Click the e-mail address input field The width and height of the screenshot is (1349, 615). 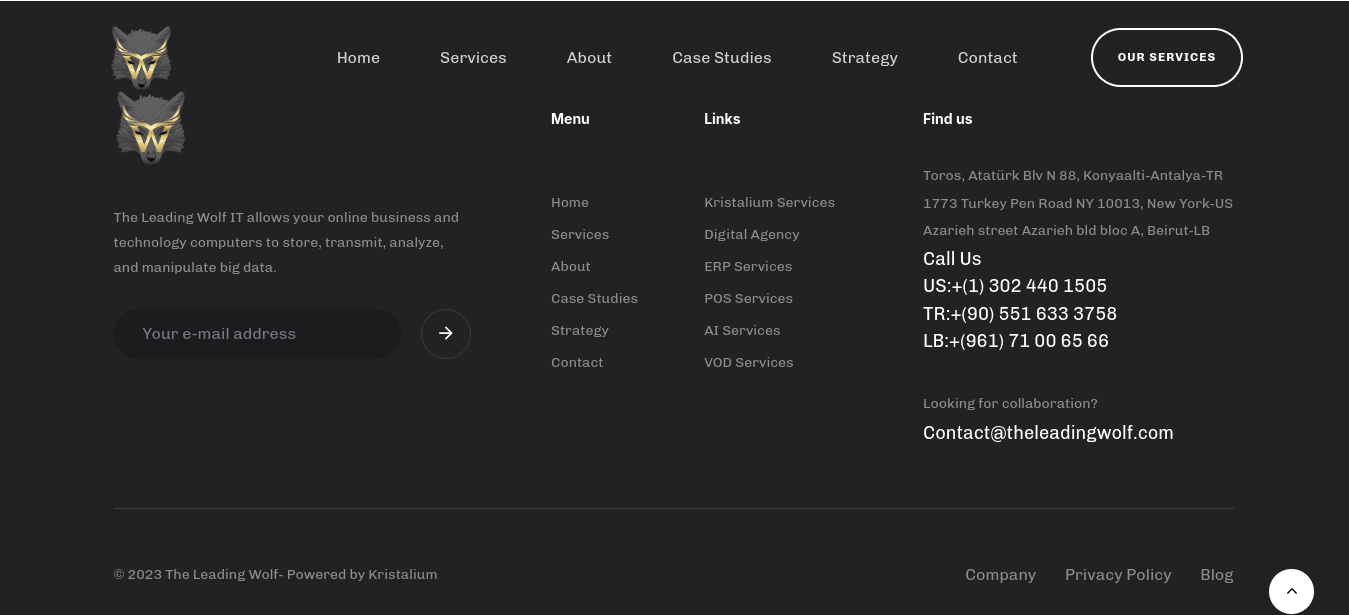tap(257, 333)
